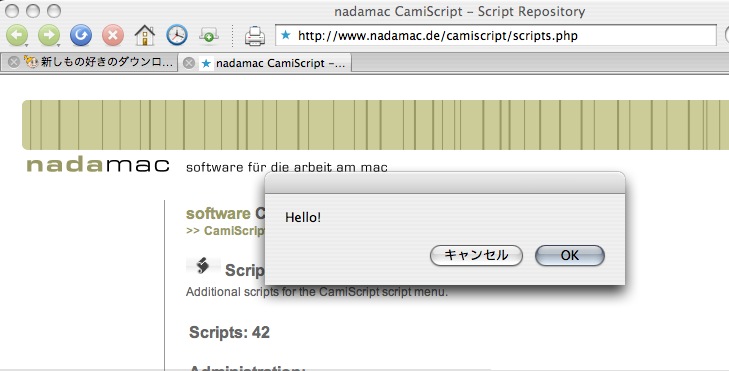Click the 'software' heading text
Image resolution: width=729 pixels, height=371 pixels.
point(218,213)
